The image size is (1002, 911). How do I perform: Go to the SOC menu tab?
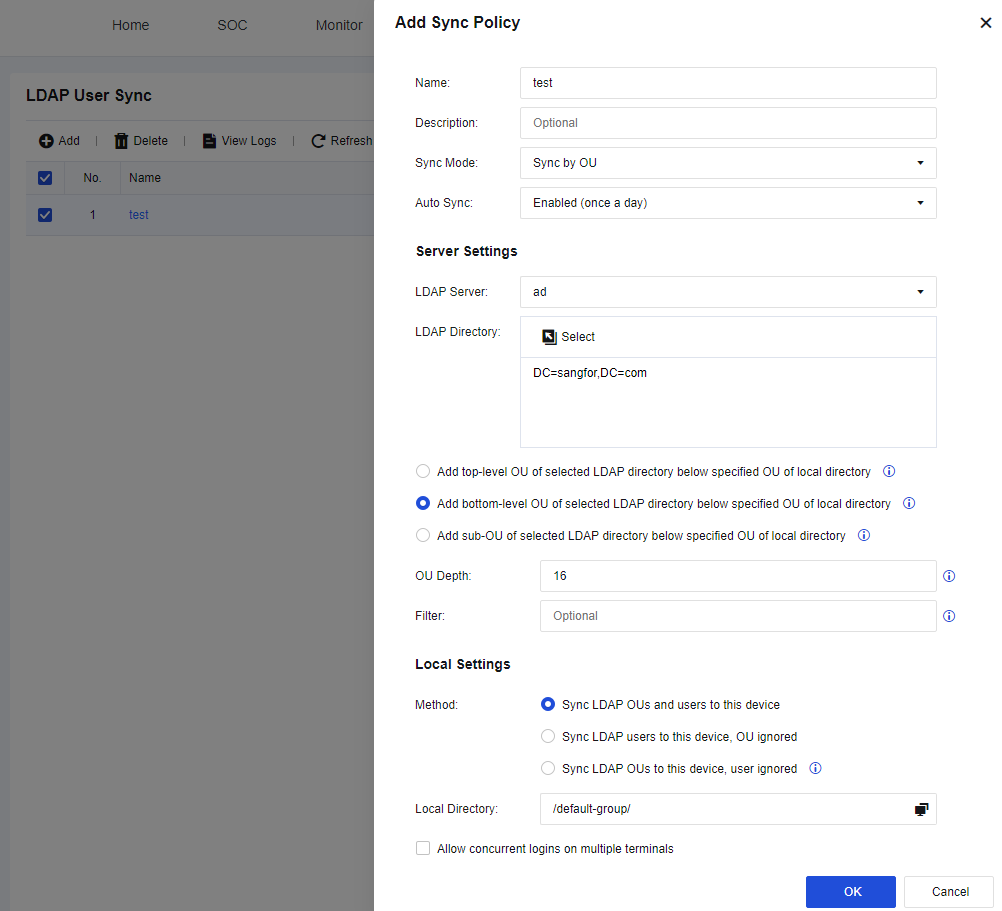(232, 25)
